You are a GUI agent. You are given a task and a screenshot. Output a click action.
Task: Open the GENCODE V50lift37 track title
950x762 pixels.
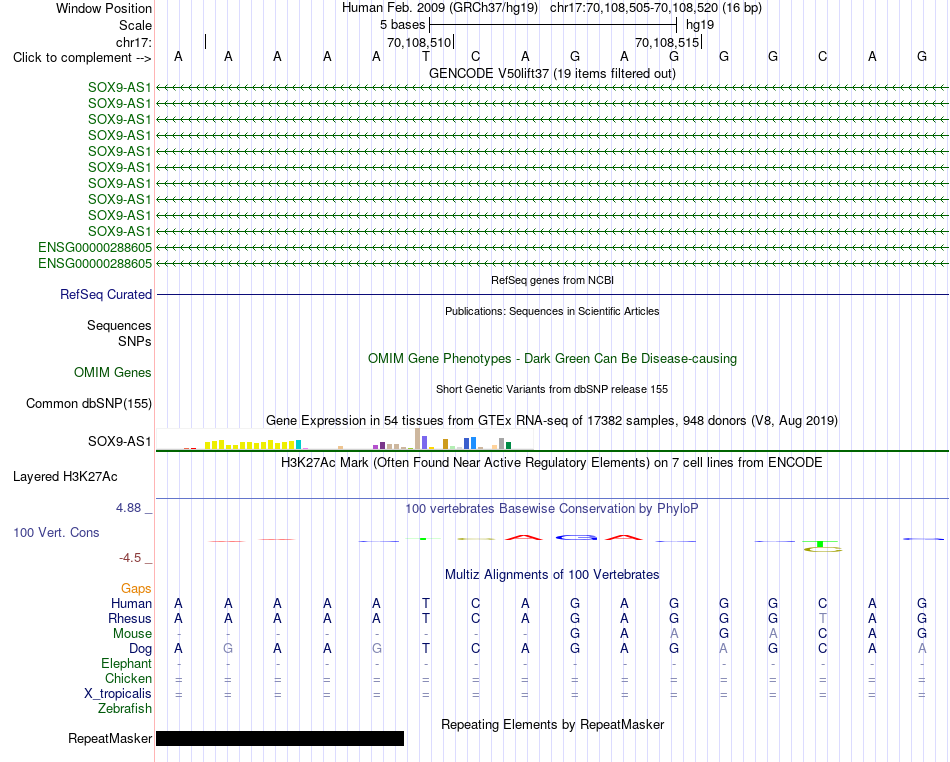[552, 73]
